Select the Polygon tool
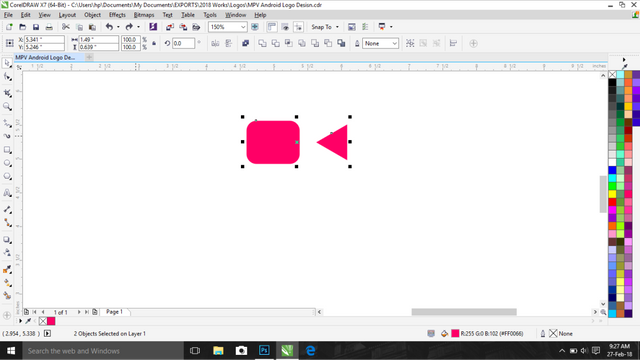The width and height of the screenshot is (640, 360). click(7, 176)
